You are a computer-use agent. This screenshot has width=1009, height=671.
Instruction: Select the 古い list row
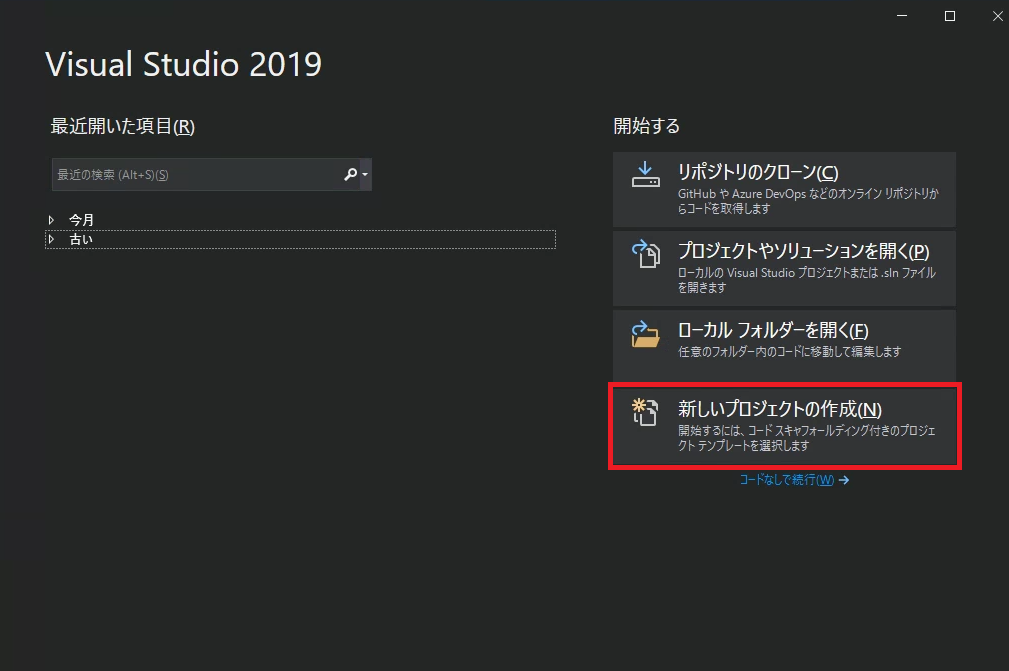(x=300, y=239)
